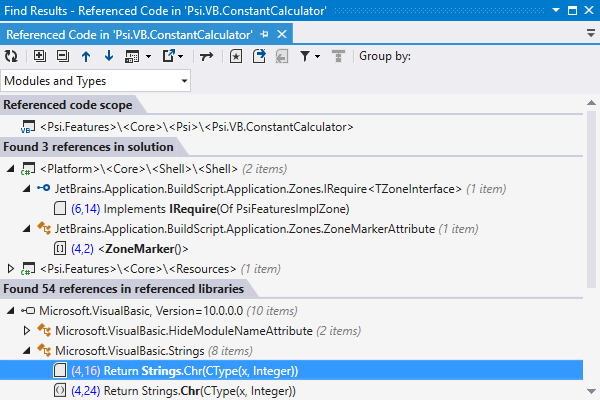
Task: Close the Referenced Code tab
Action: (x=282, y=34)
